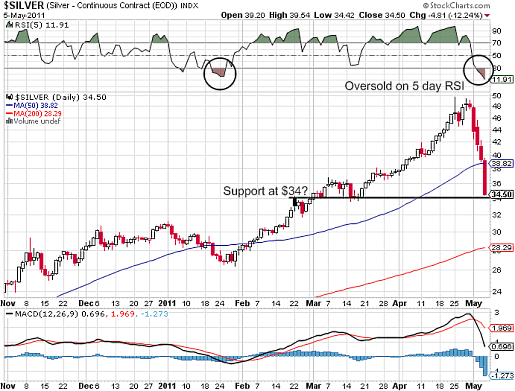Click the black line marker before MACD(12,26,9)
This screenshot has width=515, height=391.
10,314
